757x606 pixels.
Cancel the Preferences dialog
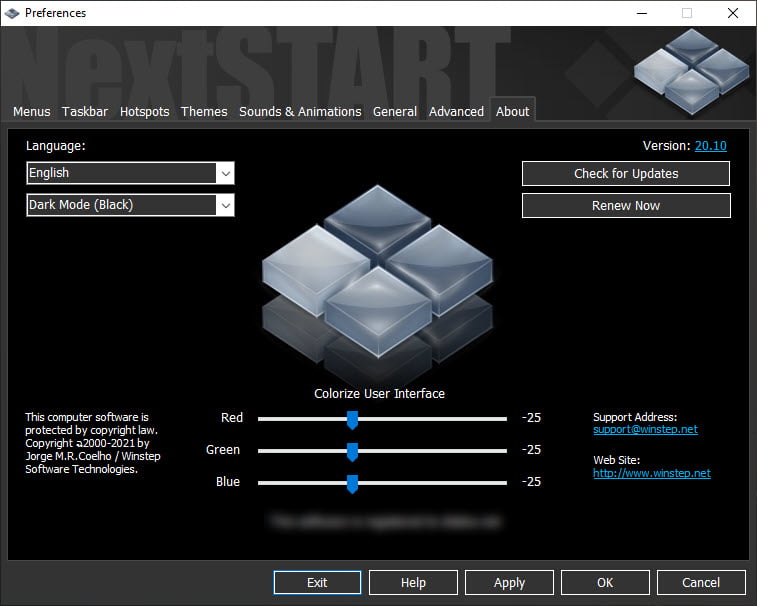(x=701, y=582)
